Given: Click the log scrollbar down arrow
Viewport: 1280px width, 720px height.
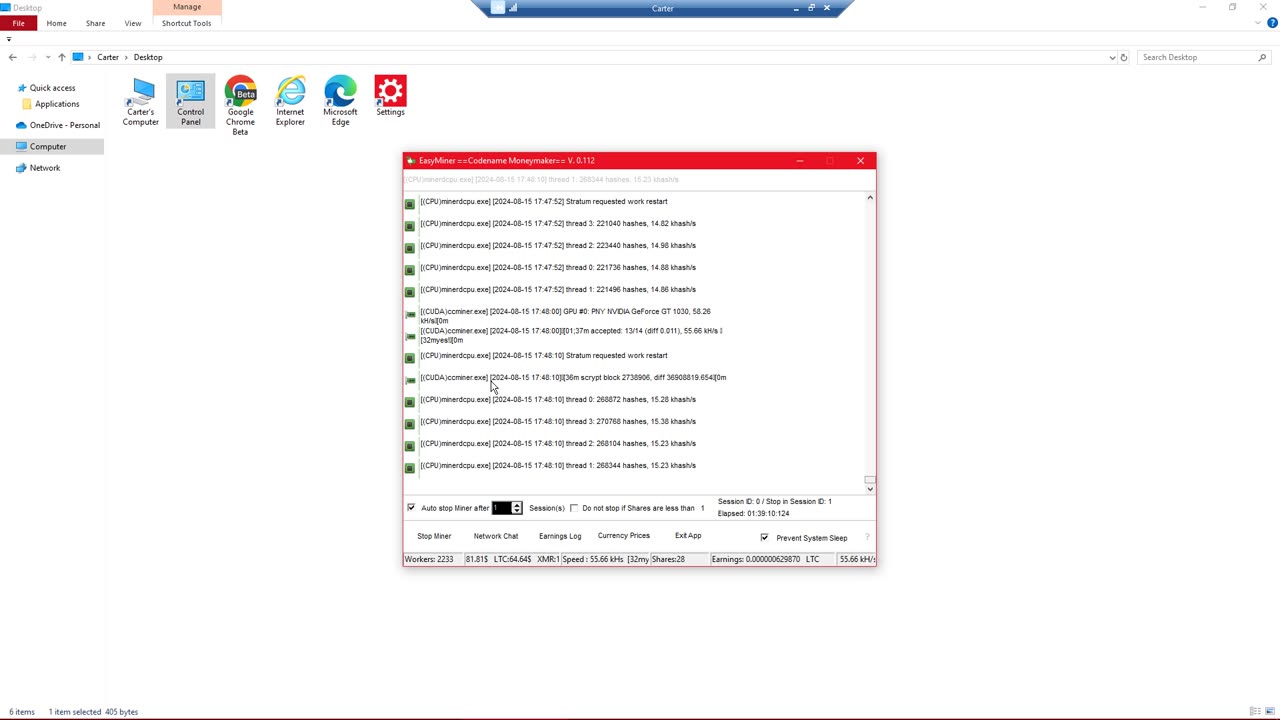Looking at the screenshot, I should [870, 488].
